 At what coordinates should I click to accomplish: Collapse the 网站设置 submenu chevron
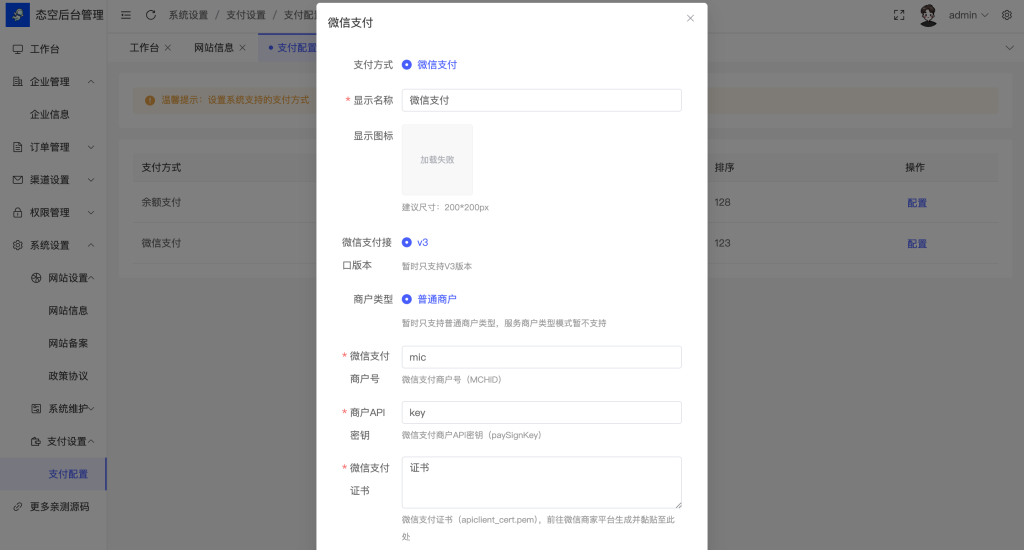(91, 278)
